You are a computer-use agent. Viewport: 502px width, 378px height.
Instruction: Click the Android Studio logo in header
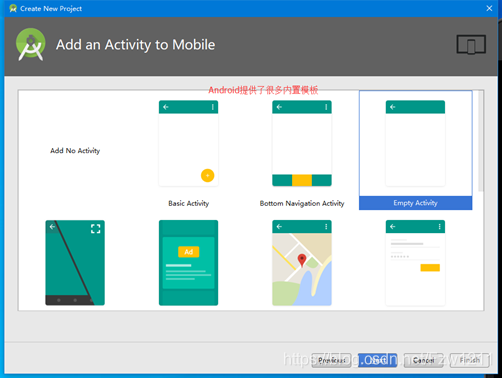pyautogui.click(x=31, y=44)
